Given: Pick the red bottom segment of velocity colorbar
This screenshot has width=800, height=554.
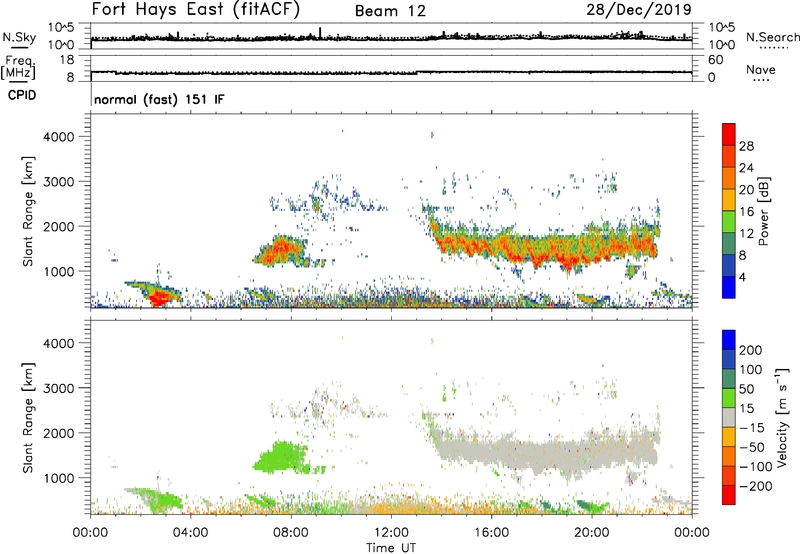Looking at the screenshot, I should (729, 495).
